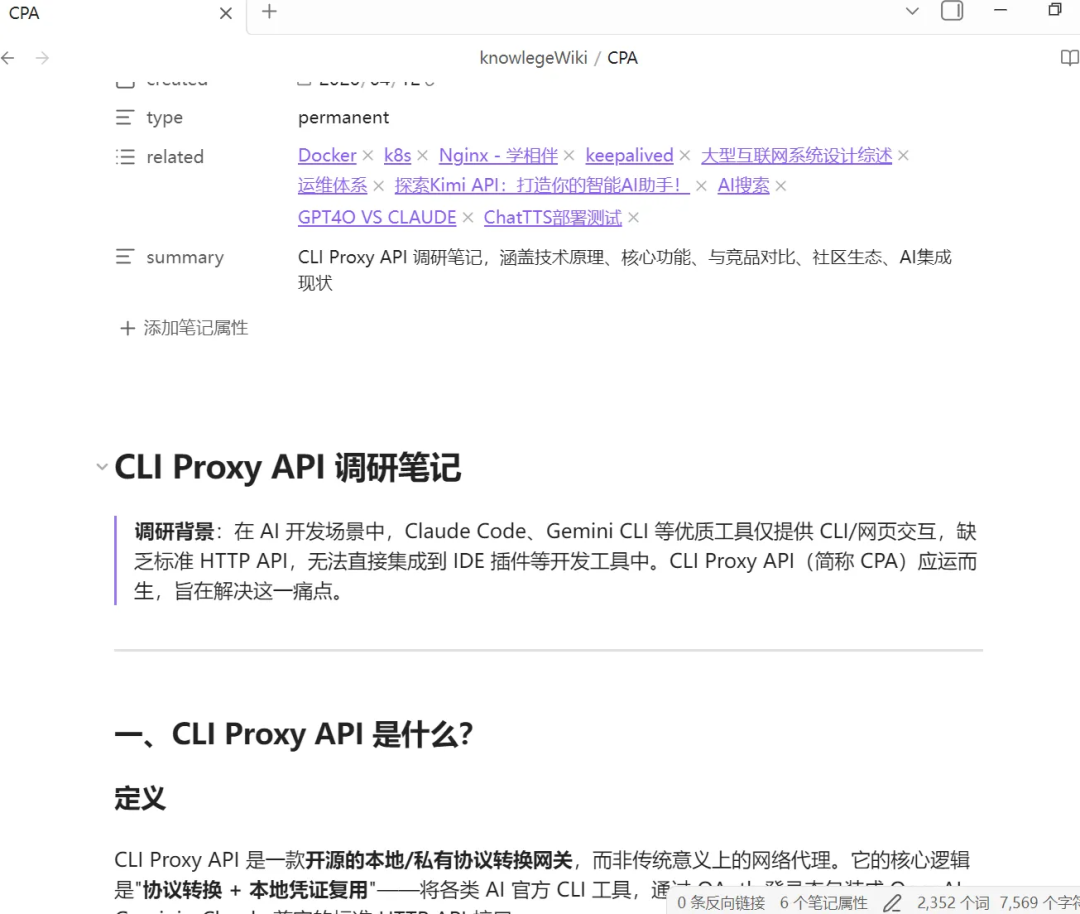
Task: Click the related property list icon
Action: point(125,156)
